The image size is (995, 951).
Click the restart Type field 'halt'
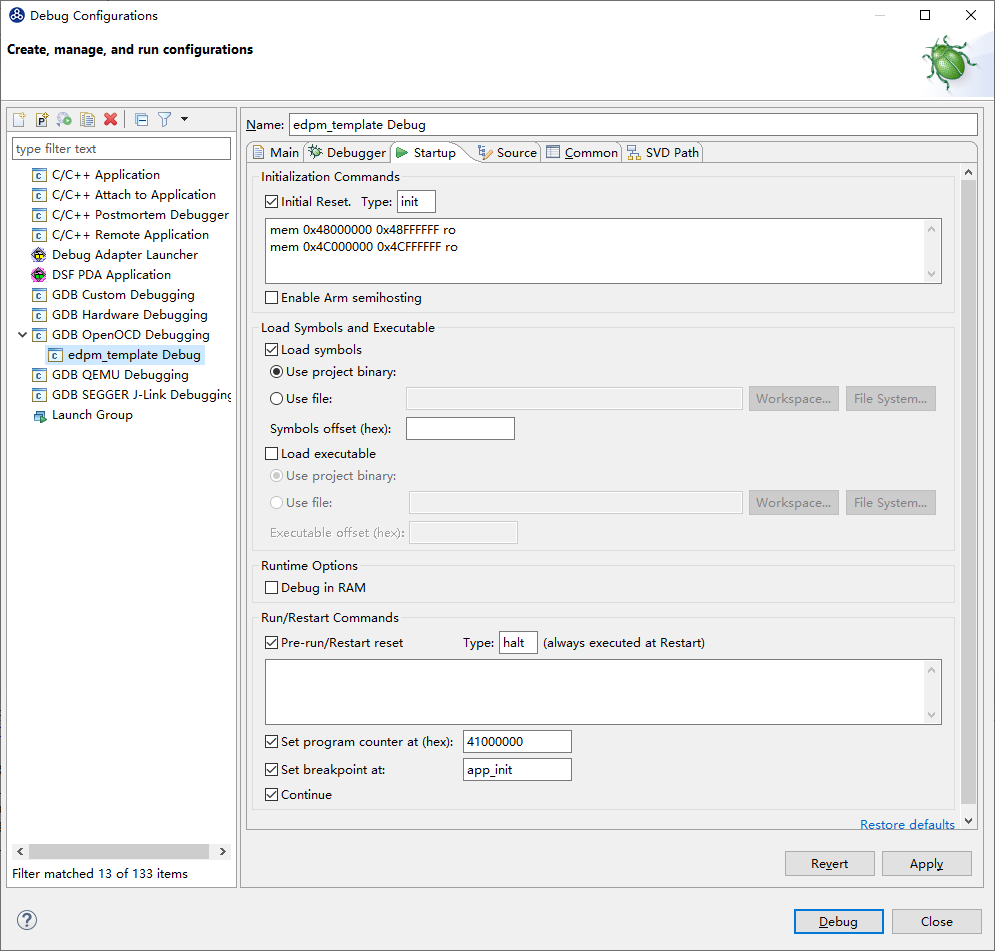coord(518,643)
